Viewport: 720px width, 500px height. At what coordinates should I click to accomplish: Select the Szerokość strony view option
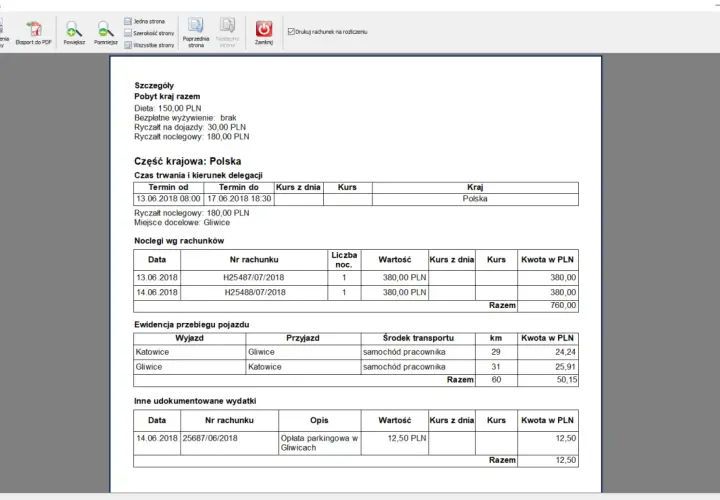149,33
